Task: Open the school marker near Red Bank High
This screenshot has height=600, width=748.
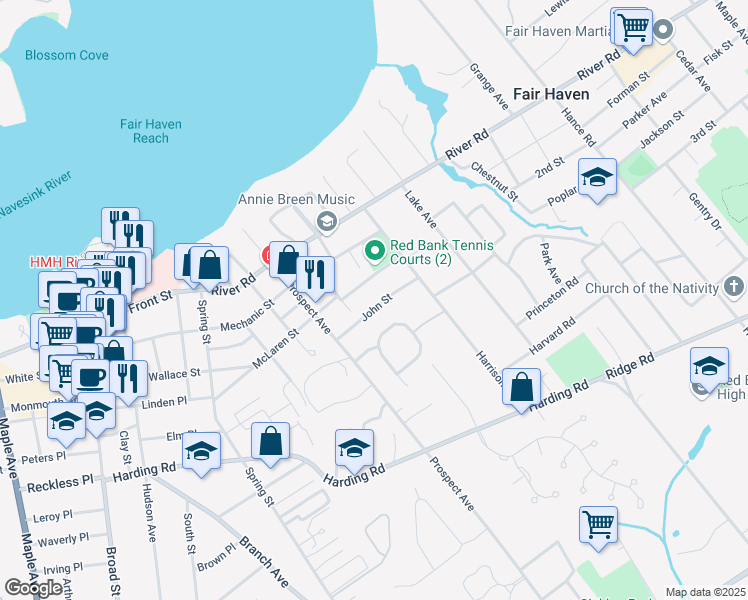Action: tap(709, 367)
